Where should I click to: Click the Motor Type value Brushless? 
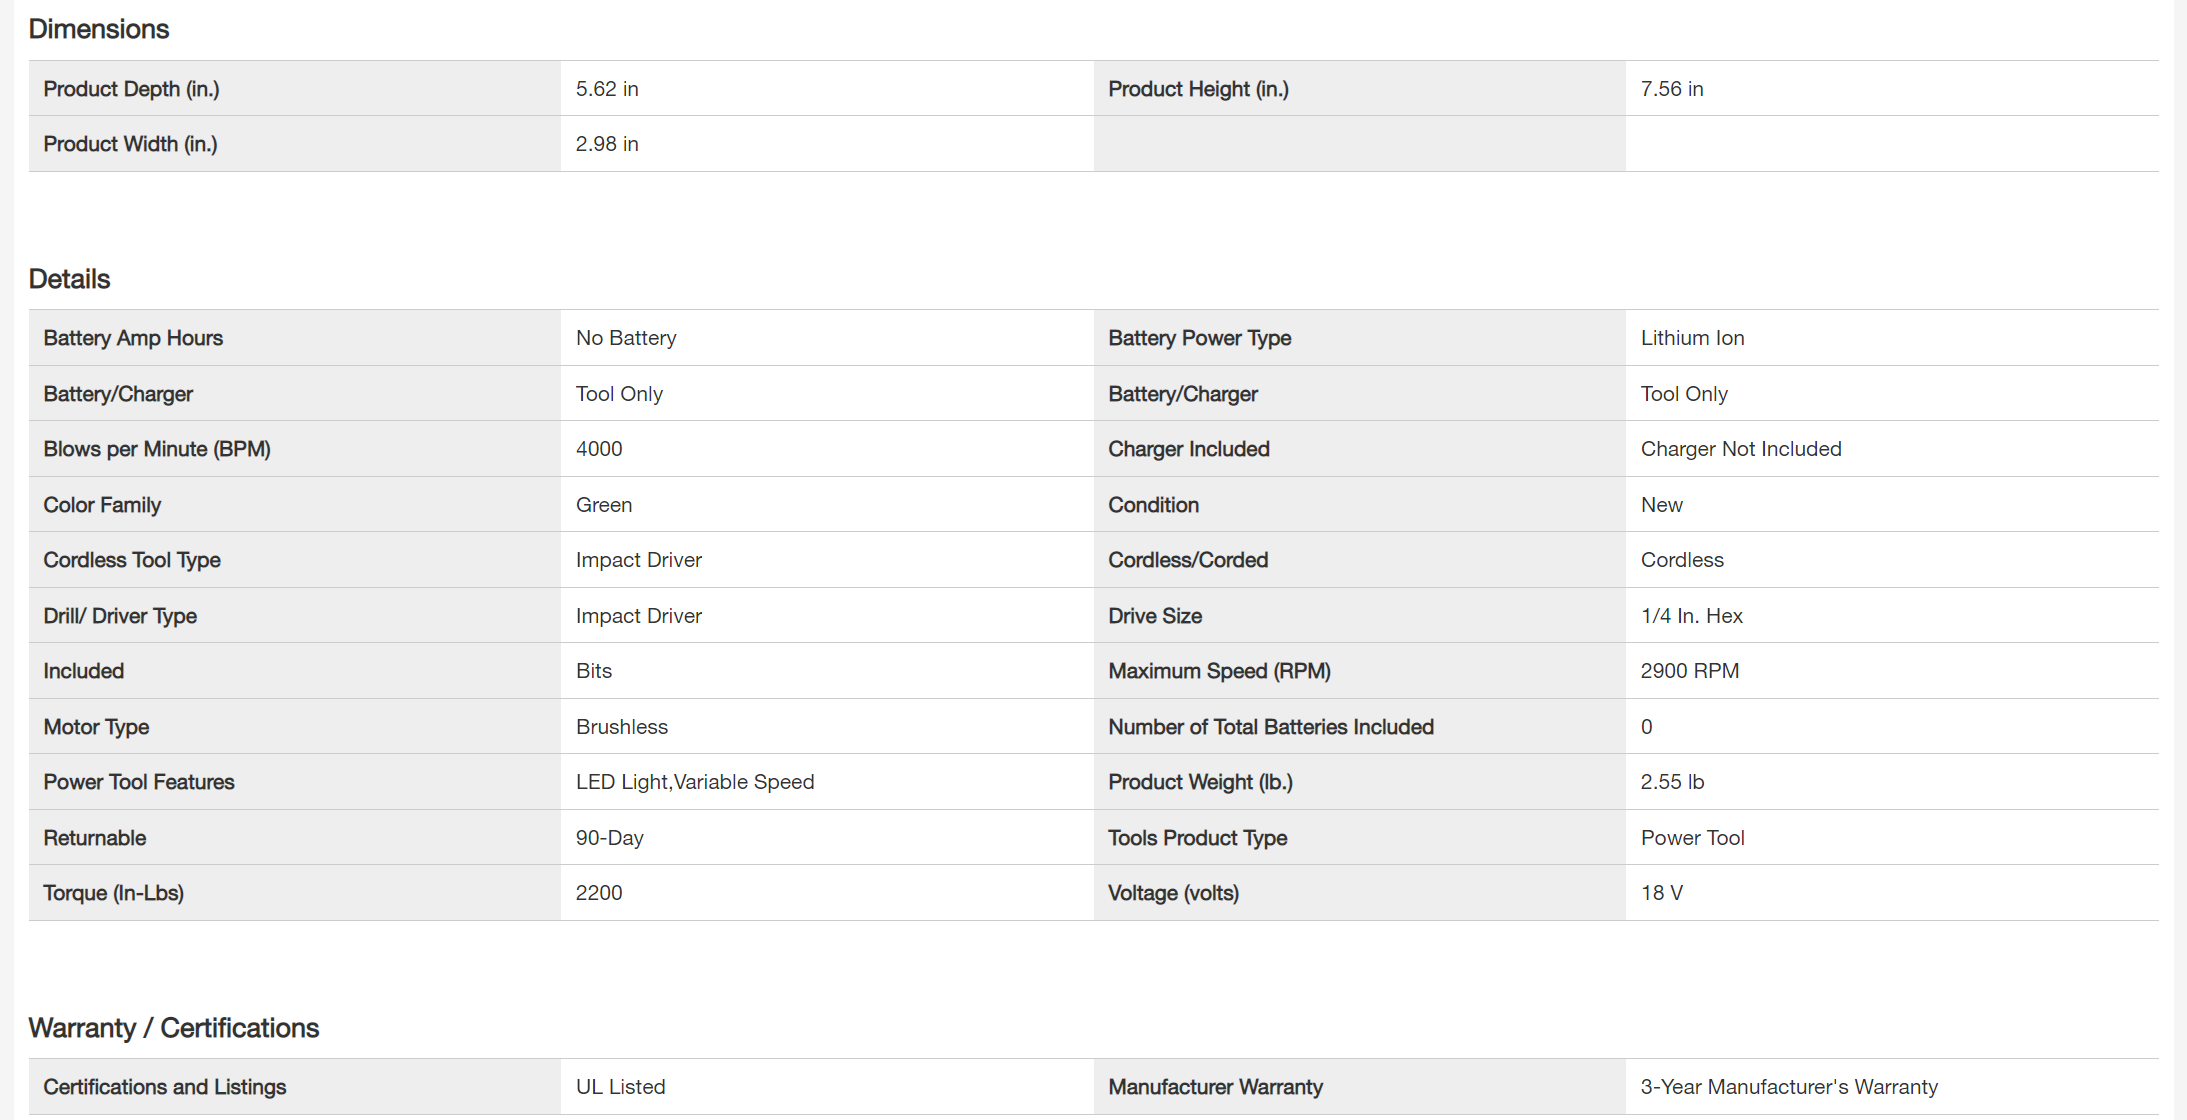pyautogui.click(x=622, y=727)
